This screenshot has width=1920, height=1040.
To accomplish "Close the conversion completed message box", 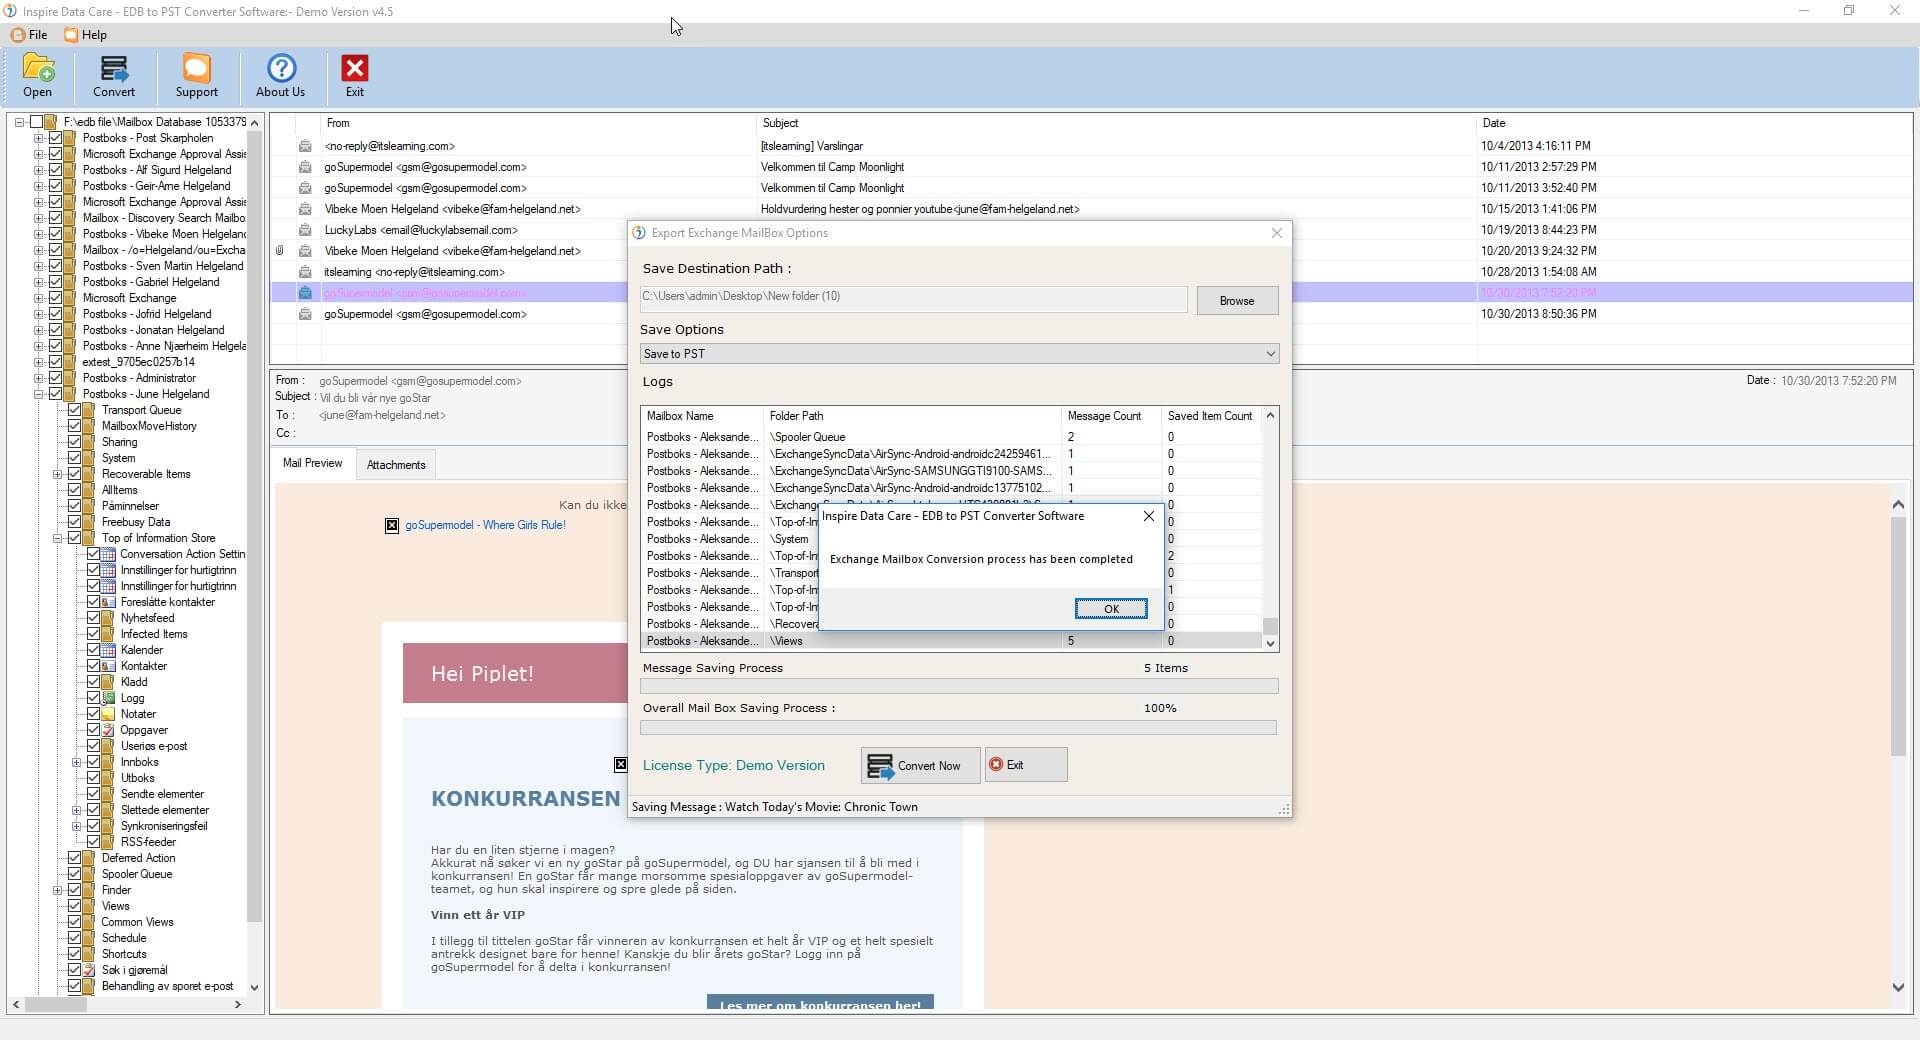I will (1149, 516).
